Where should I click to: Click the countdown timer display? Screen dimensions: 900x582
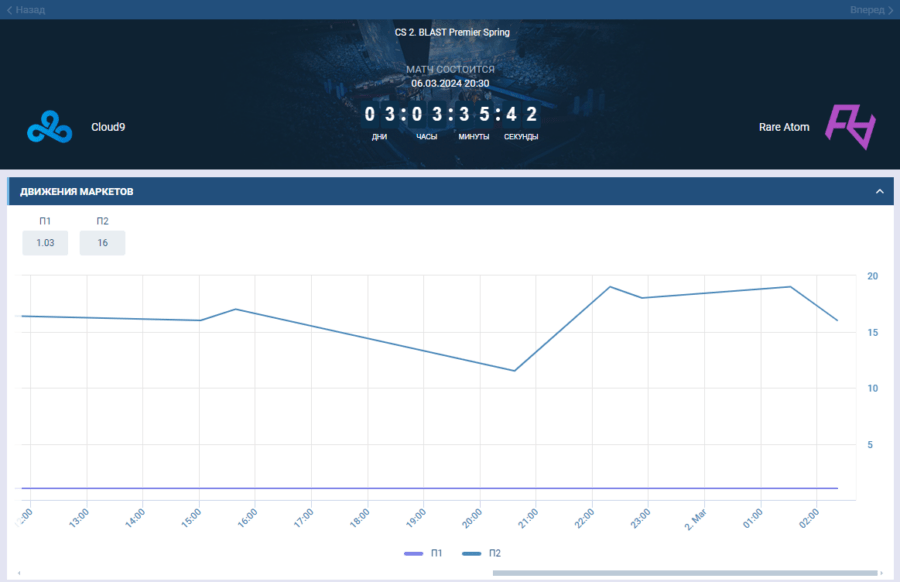point(450,114)
